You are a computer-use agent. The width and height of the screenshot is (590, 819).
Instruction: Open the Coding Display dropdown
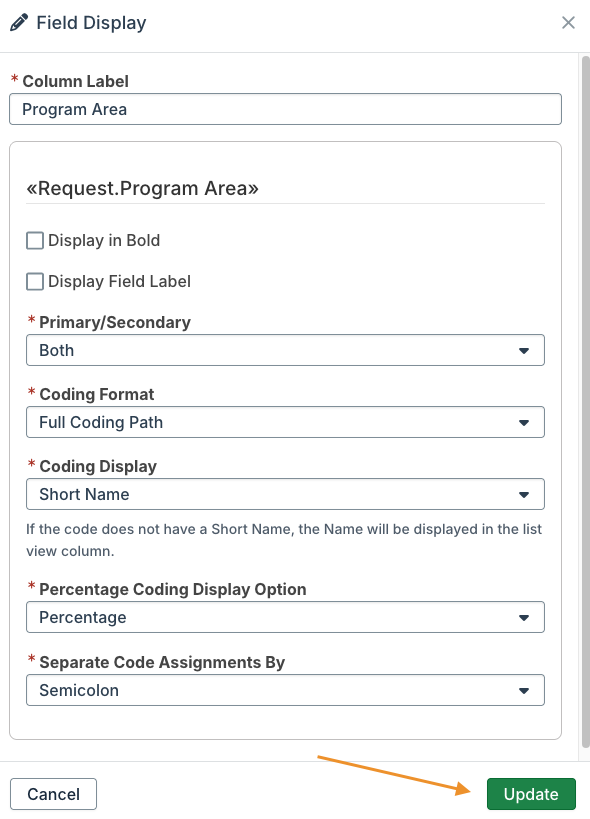[x=285, y=494]
